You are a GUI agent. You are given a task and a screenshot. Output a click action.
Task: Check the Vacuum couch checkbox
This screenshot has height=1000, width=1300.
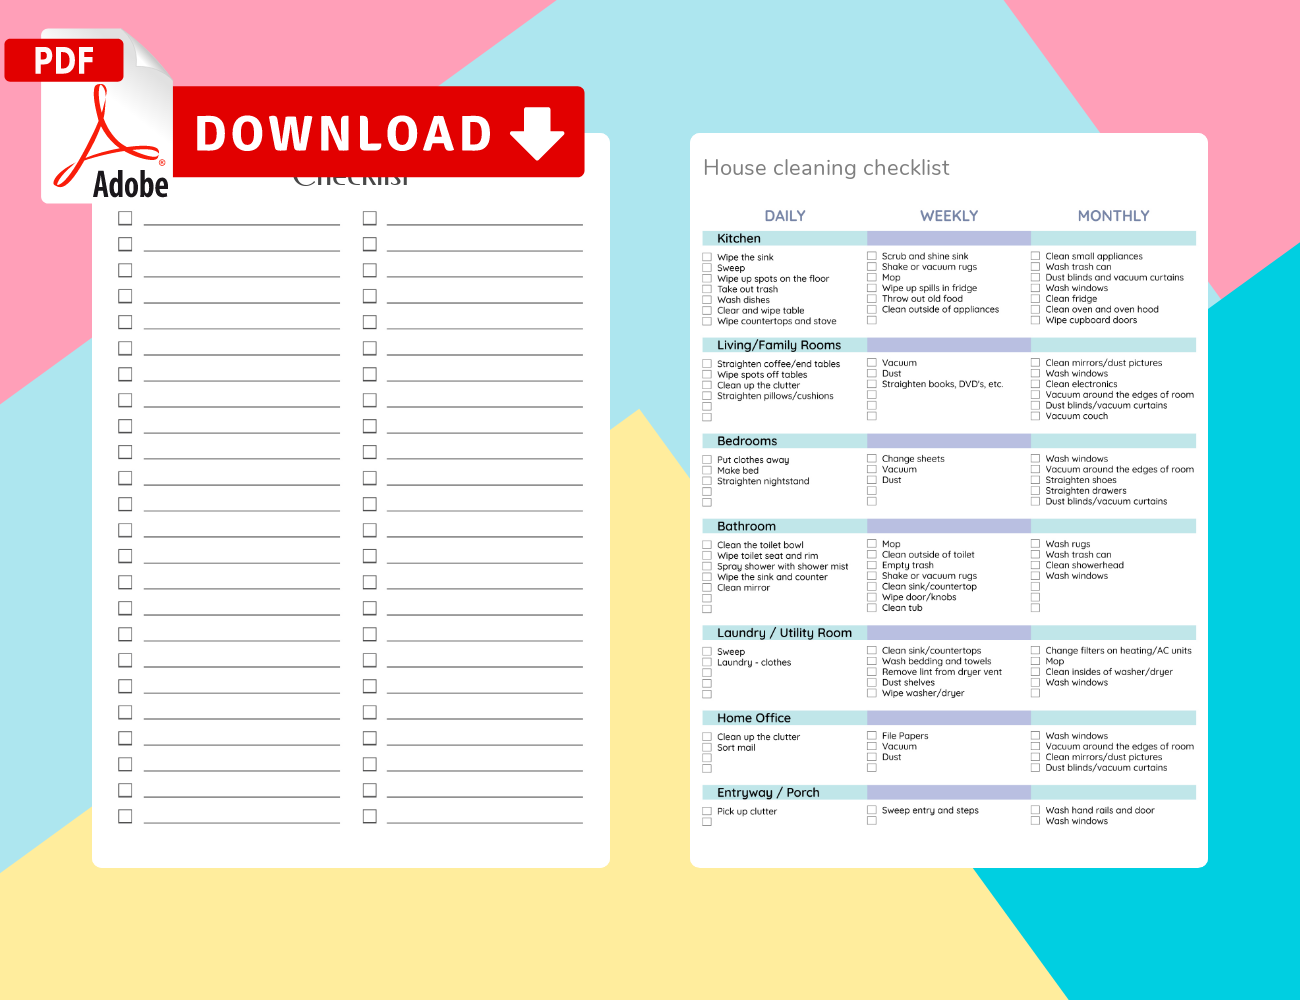pos(1035,416)
